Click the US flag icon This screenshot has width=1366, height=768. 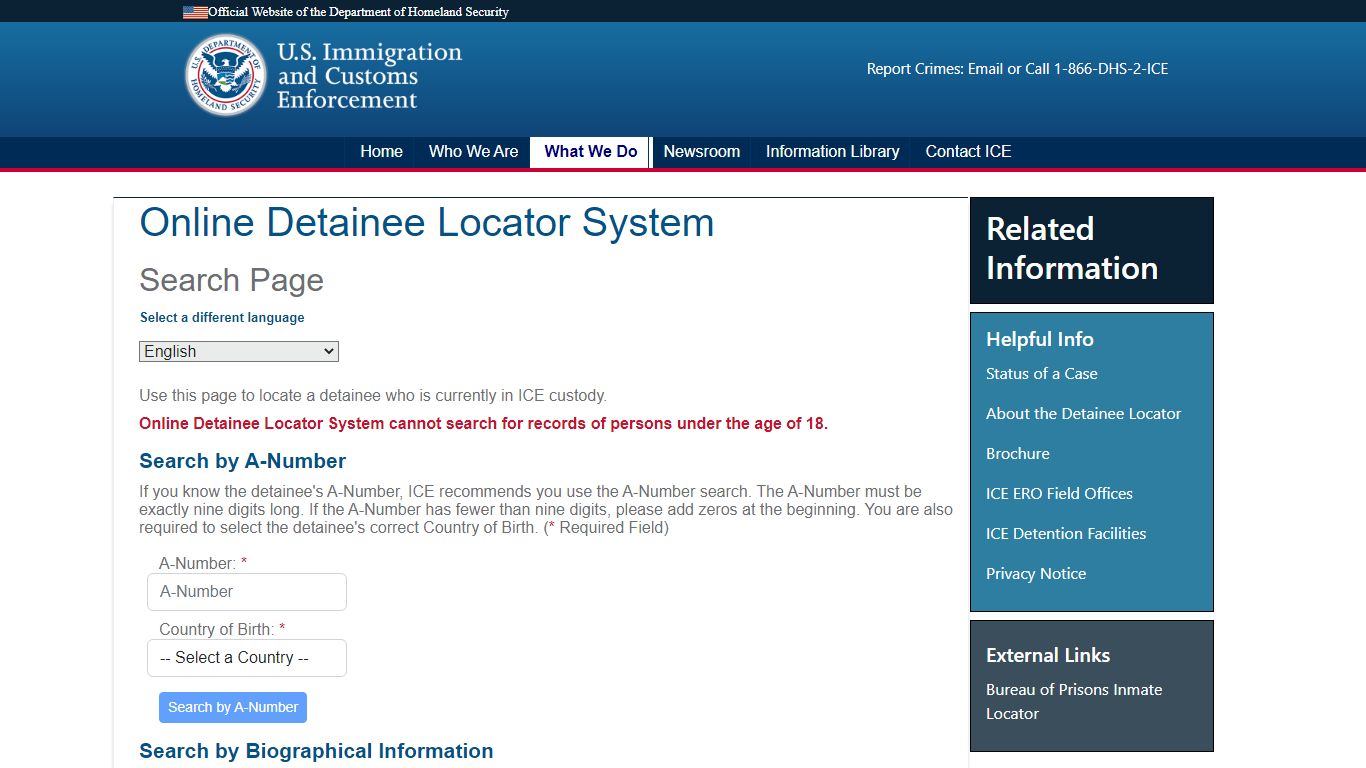point(195,12)
